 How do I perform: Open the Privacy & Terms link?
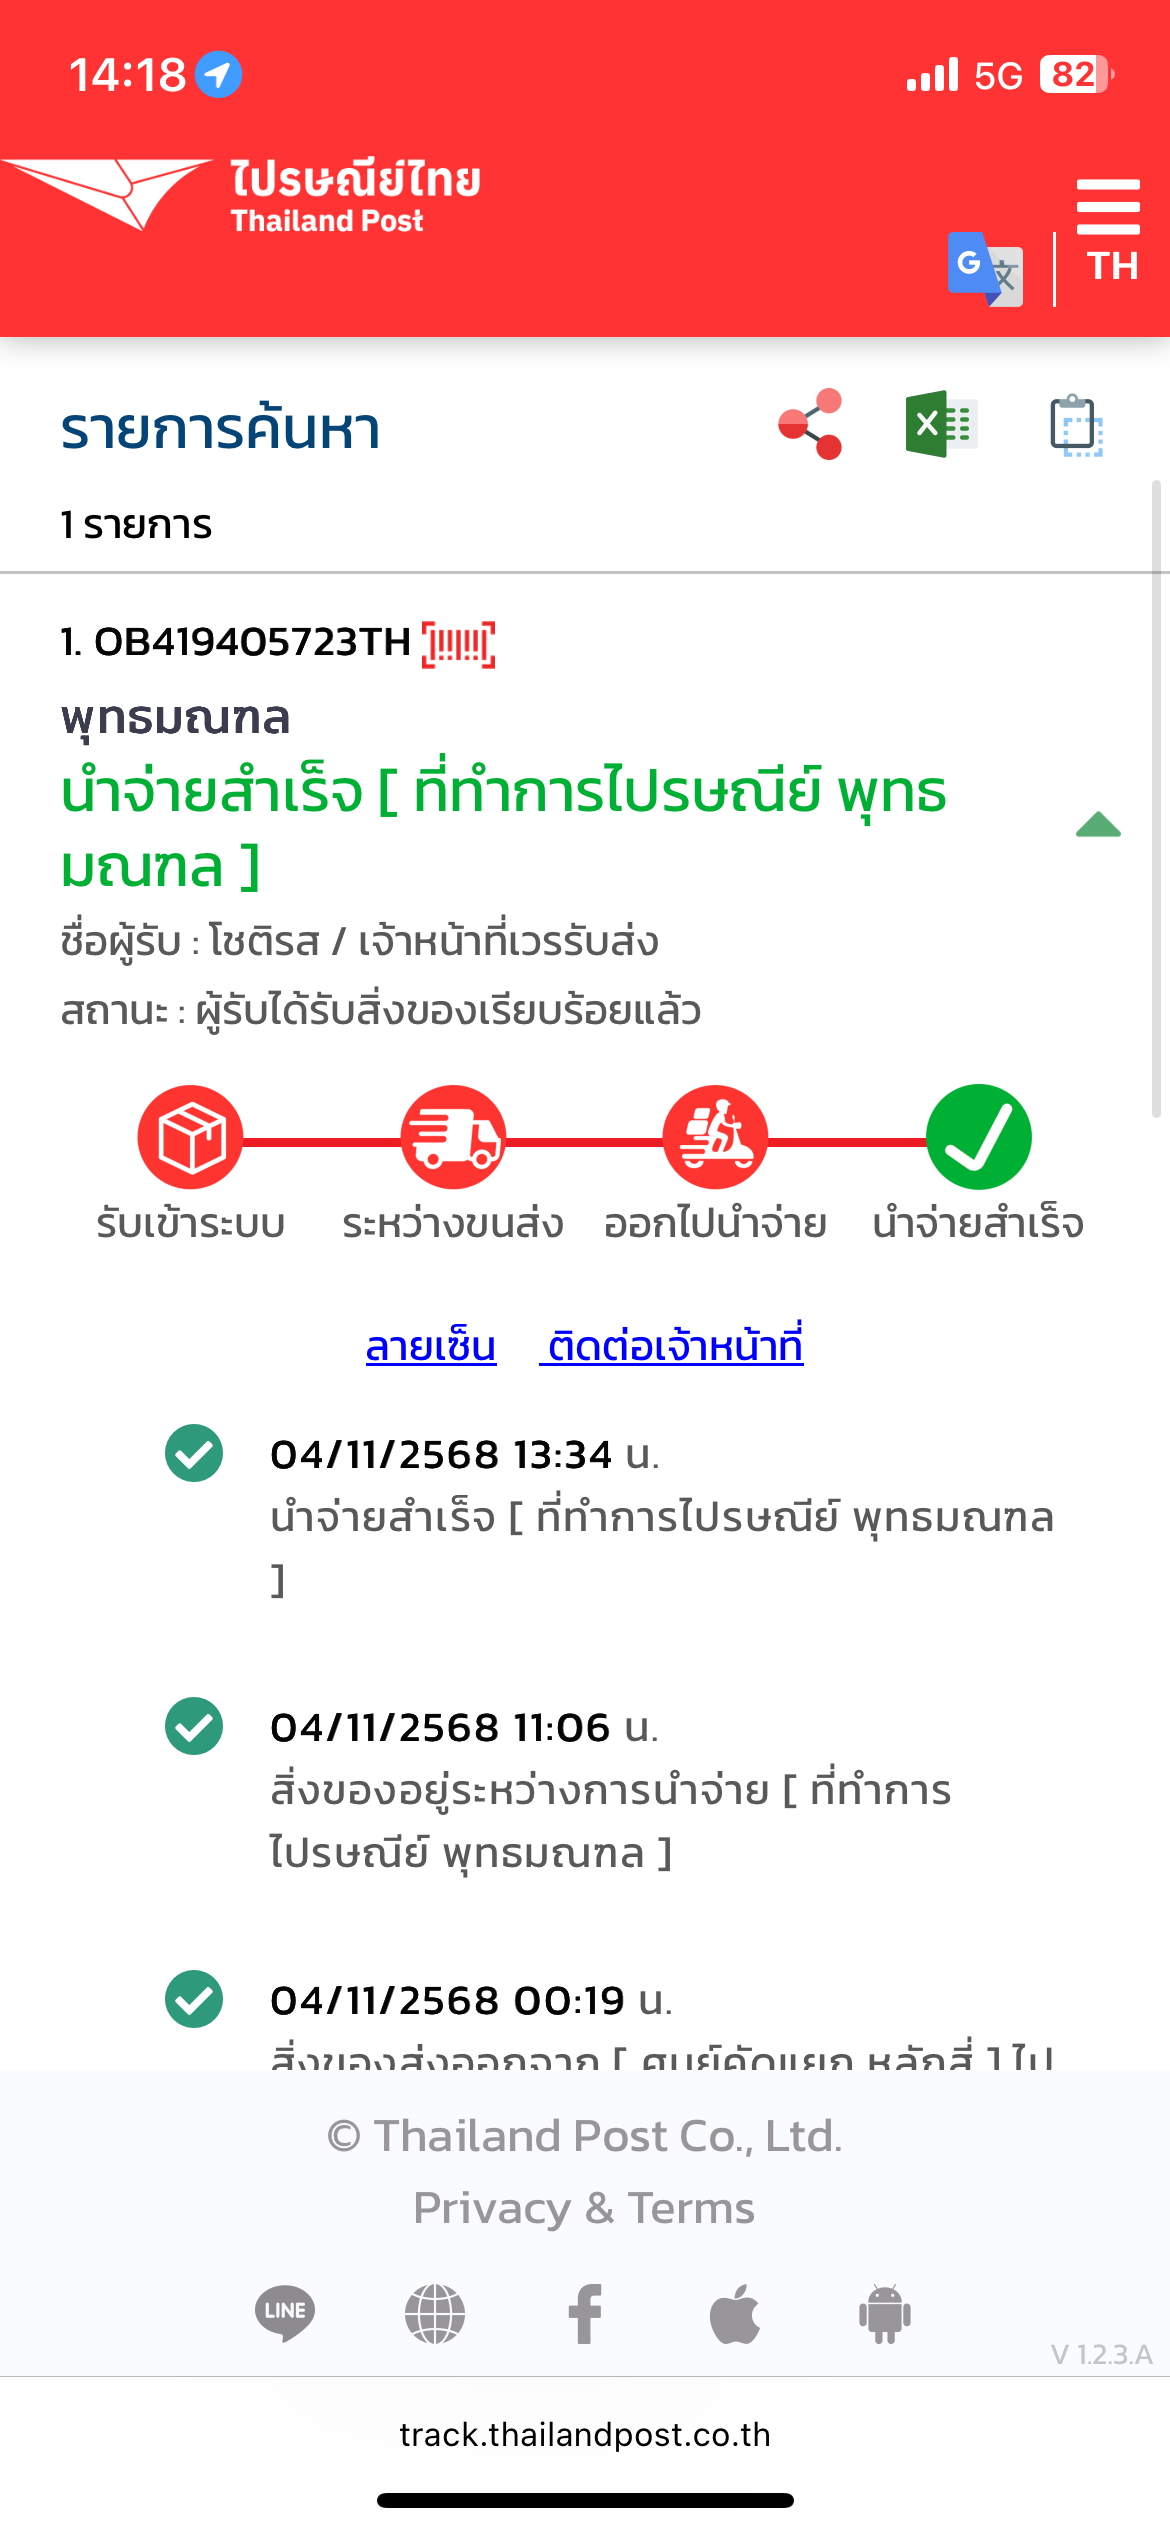coord(584,2207)
